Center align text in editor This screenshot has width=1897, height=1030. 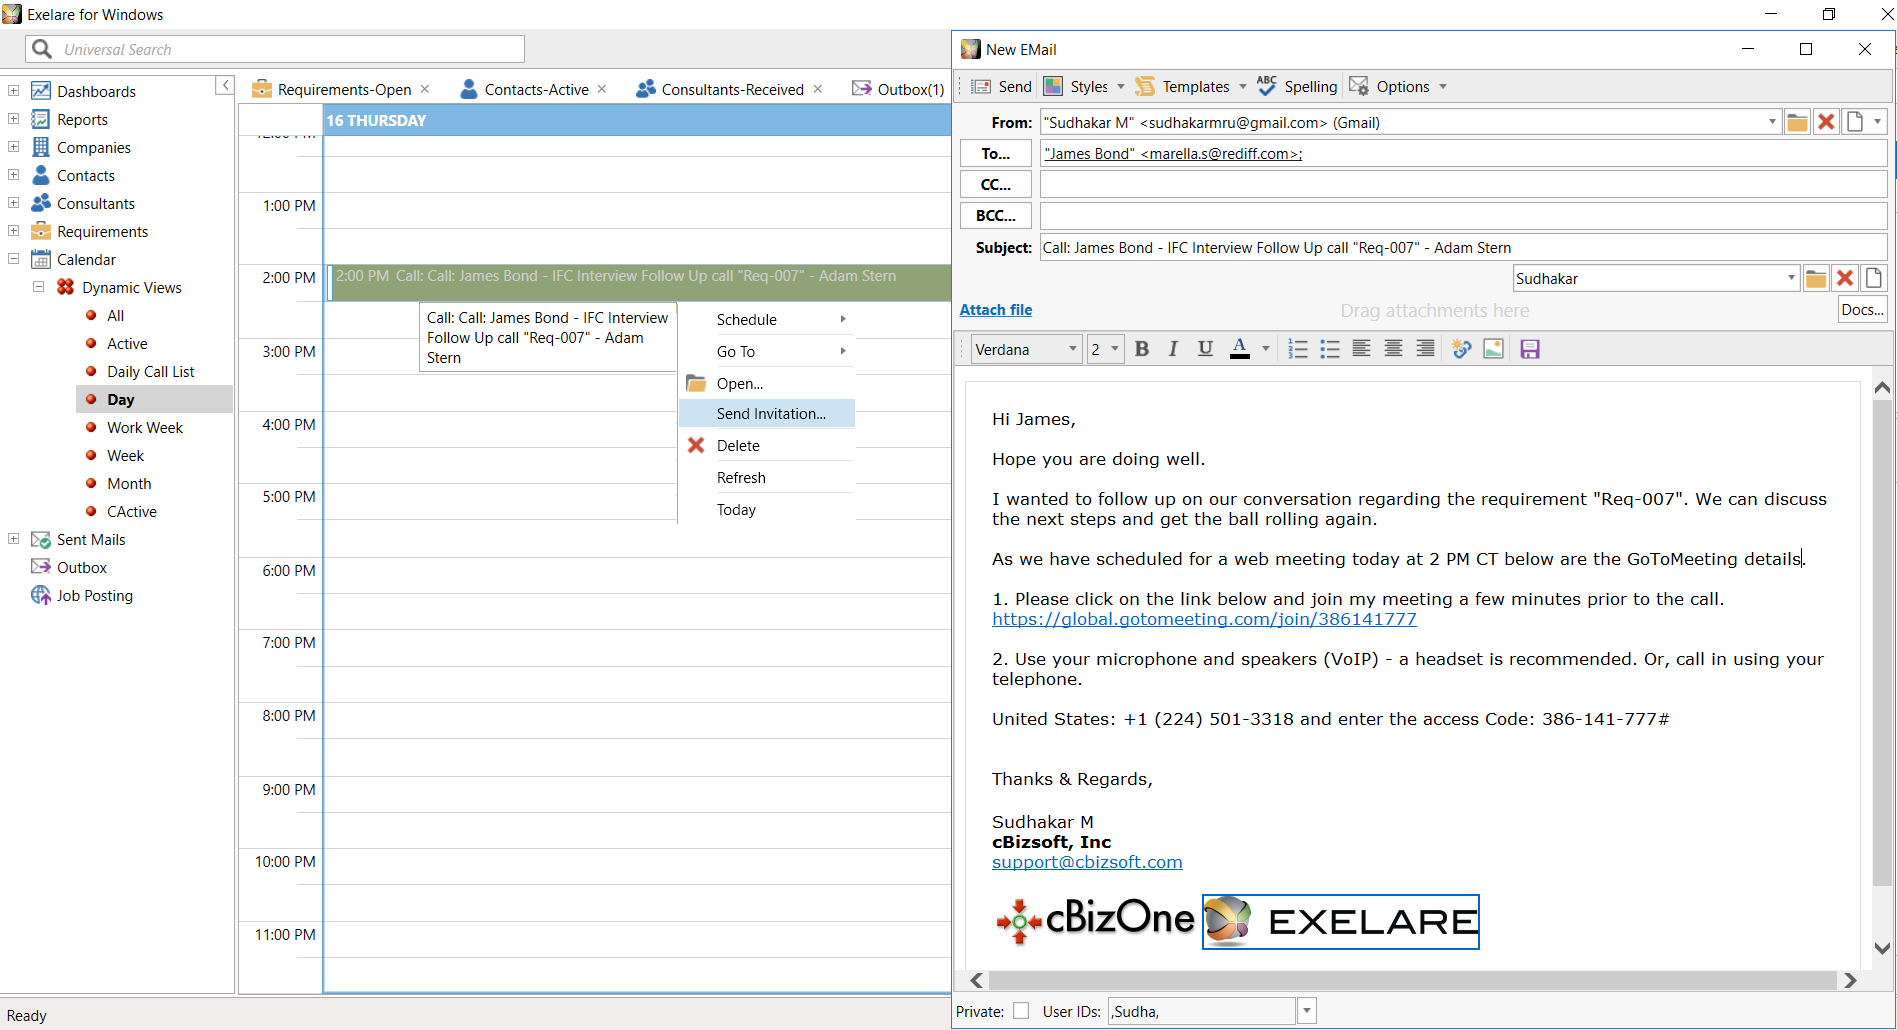pyautogui.click(x=1393, y=349)
